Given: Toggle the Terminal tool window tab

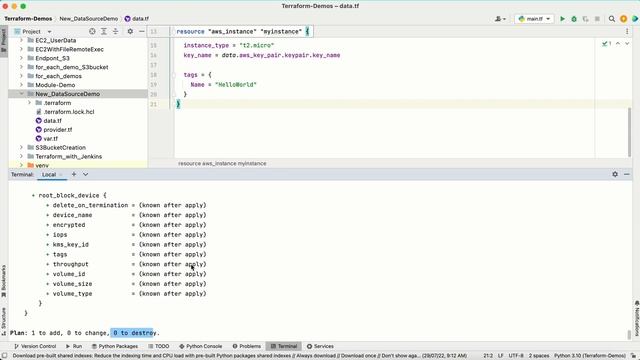Looking at the screenshot, I should coord(284,346).
